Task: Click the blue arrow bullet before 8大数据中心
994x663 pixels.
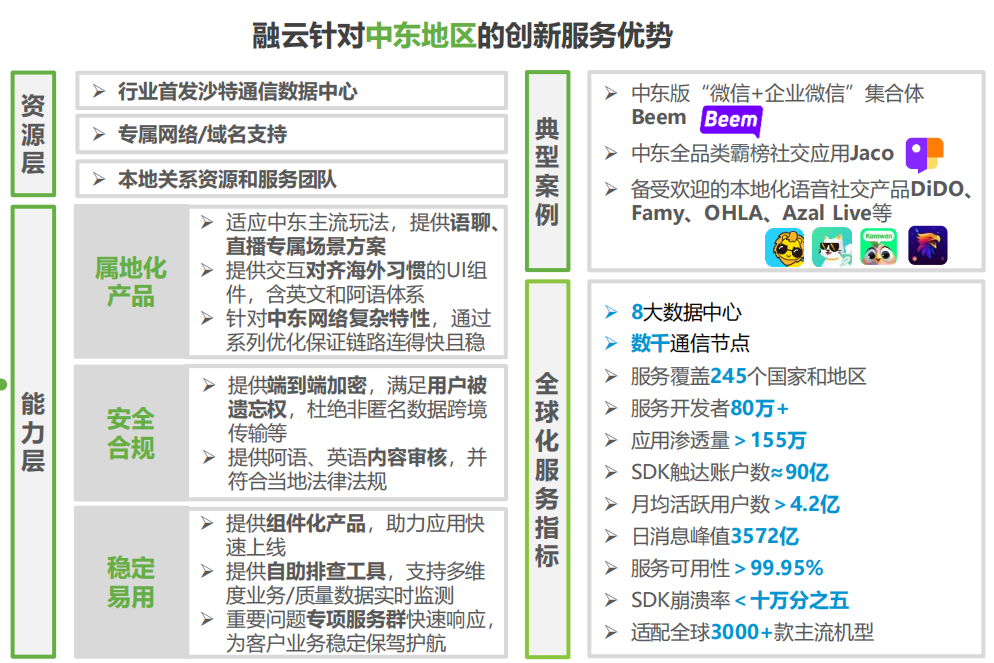Action: (611, 313)
